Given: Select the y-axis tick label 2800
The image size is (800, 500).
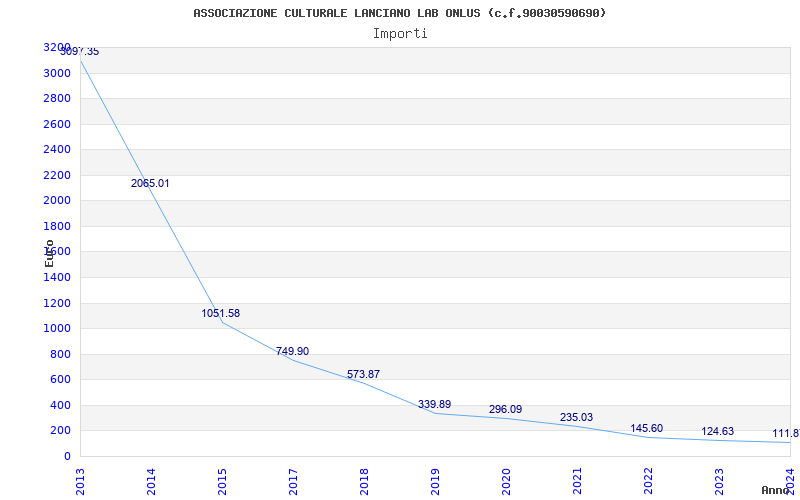Looking at the screenshot, I should (57, 98).
